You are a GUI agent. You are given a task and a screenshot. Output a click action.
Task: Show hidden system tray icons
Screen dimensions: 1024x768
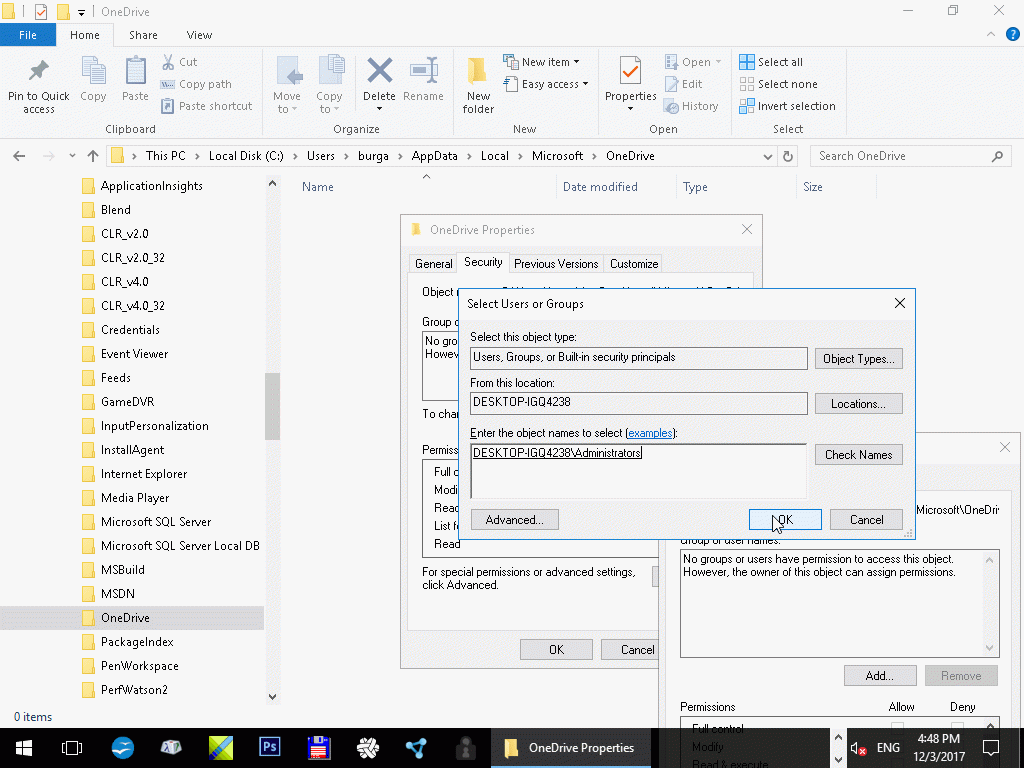coord(838,737)
